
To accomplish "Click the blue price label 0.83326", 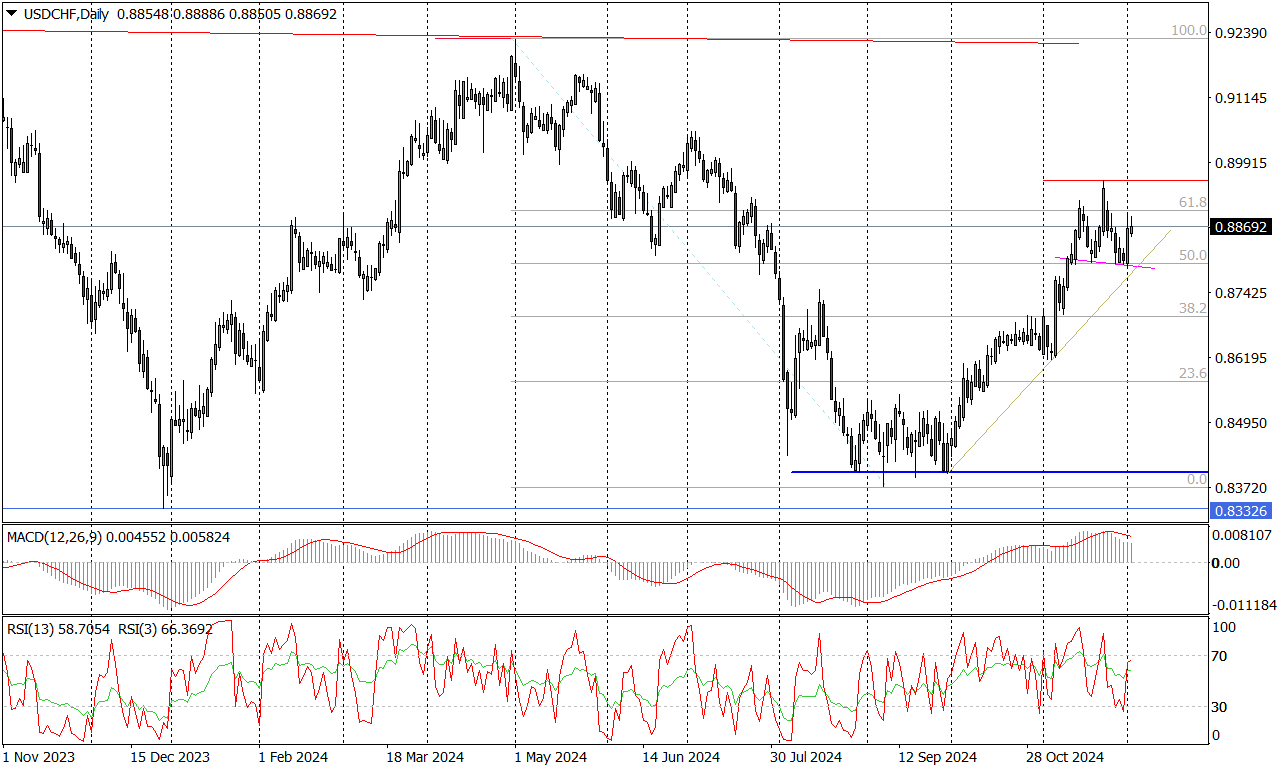I will pyautogui.click(x=1241, y=511).
